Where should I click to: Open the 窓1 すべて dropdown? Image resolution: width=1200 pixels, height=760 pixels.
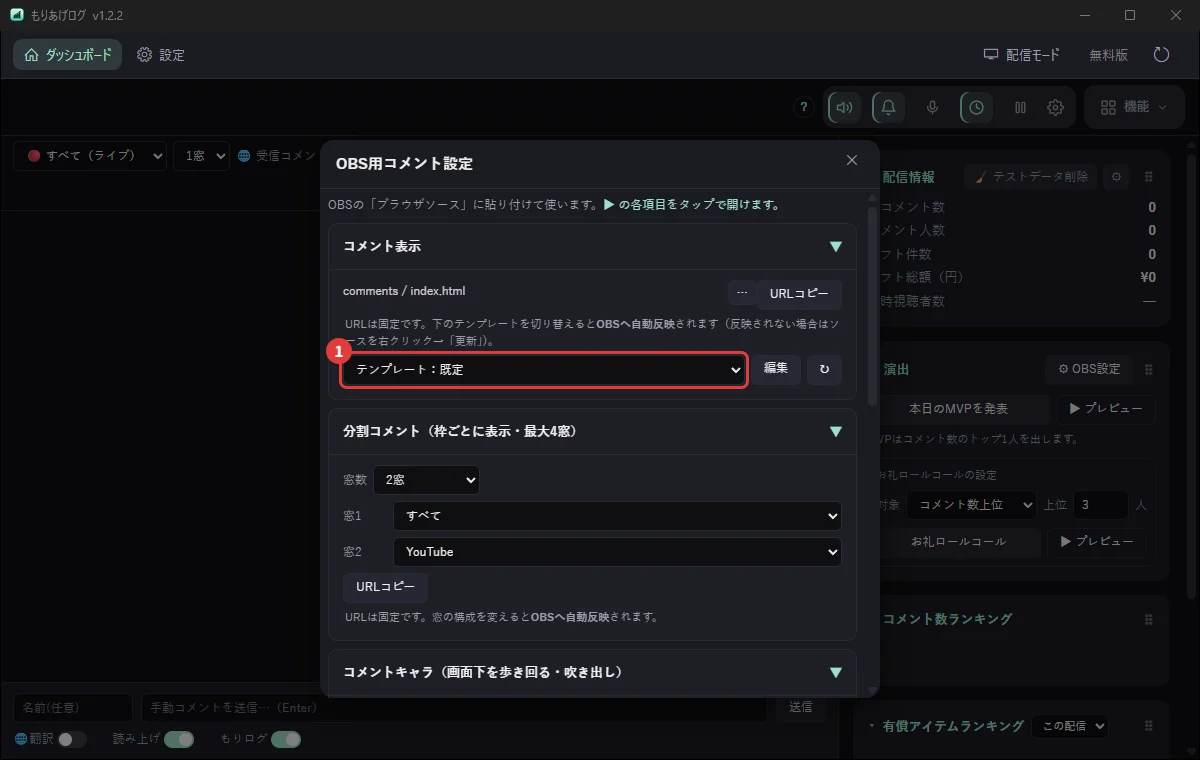[x=617, y=516]
